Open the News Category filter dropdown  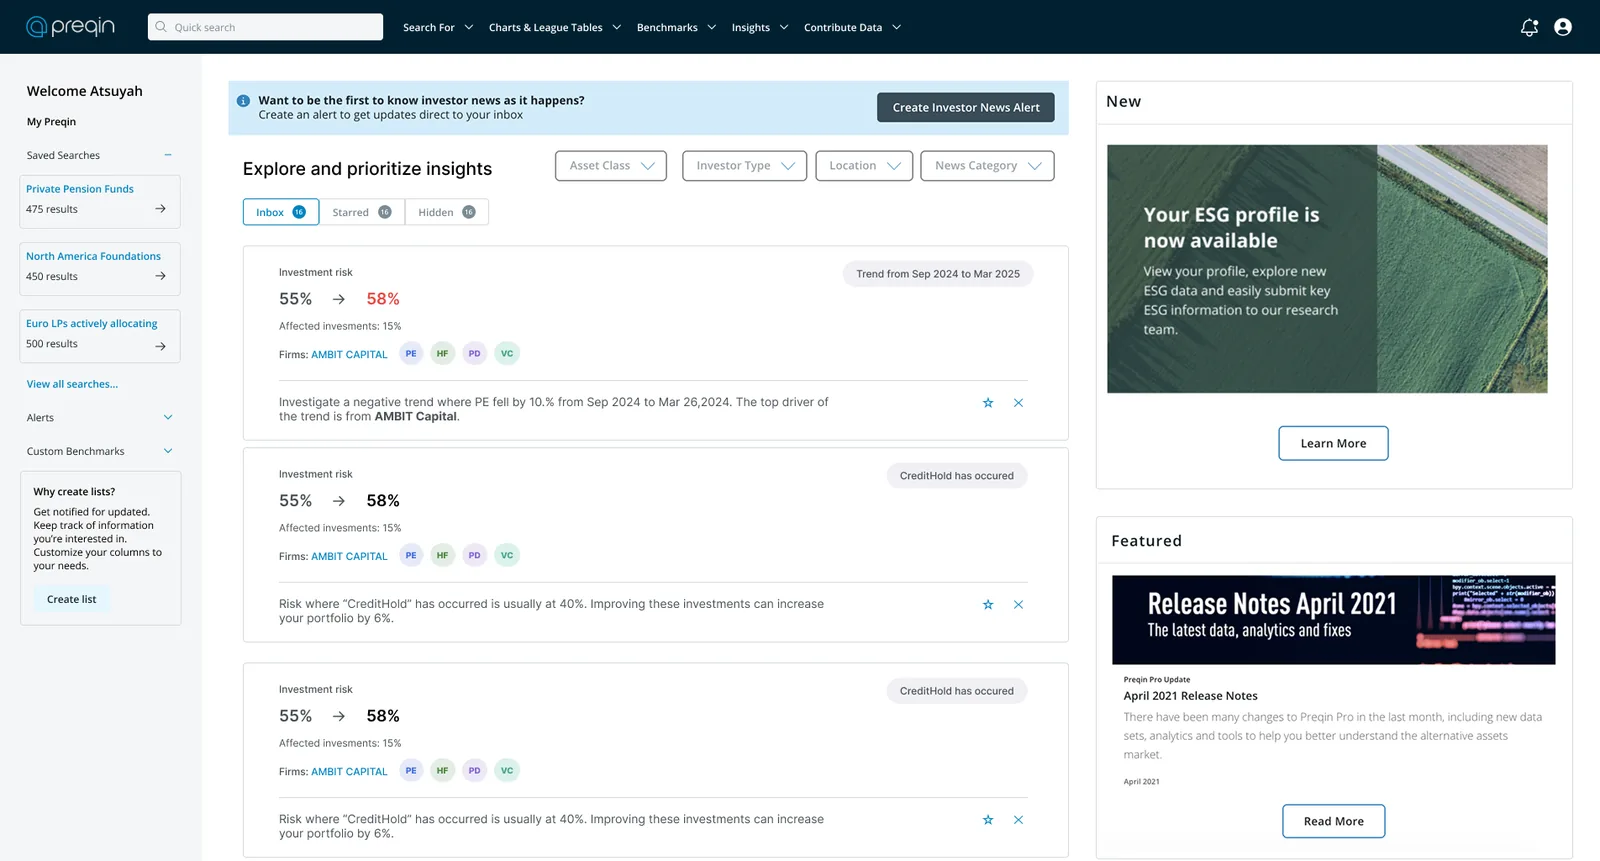click(x=988, y=166)
